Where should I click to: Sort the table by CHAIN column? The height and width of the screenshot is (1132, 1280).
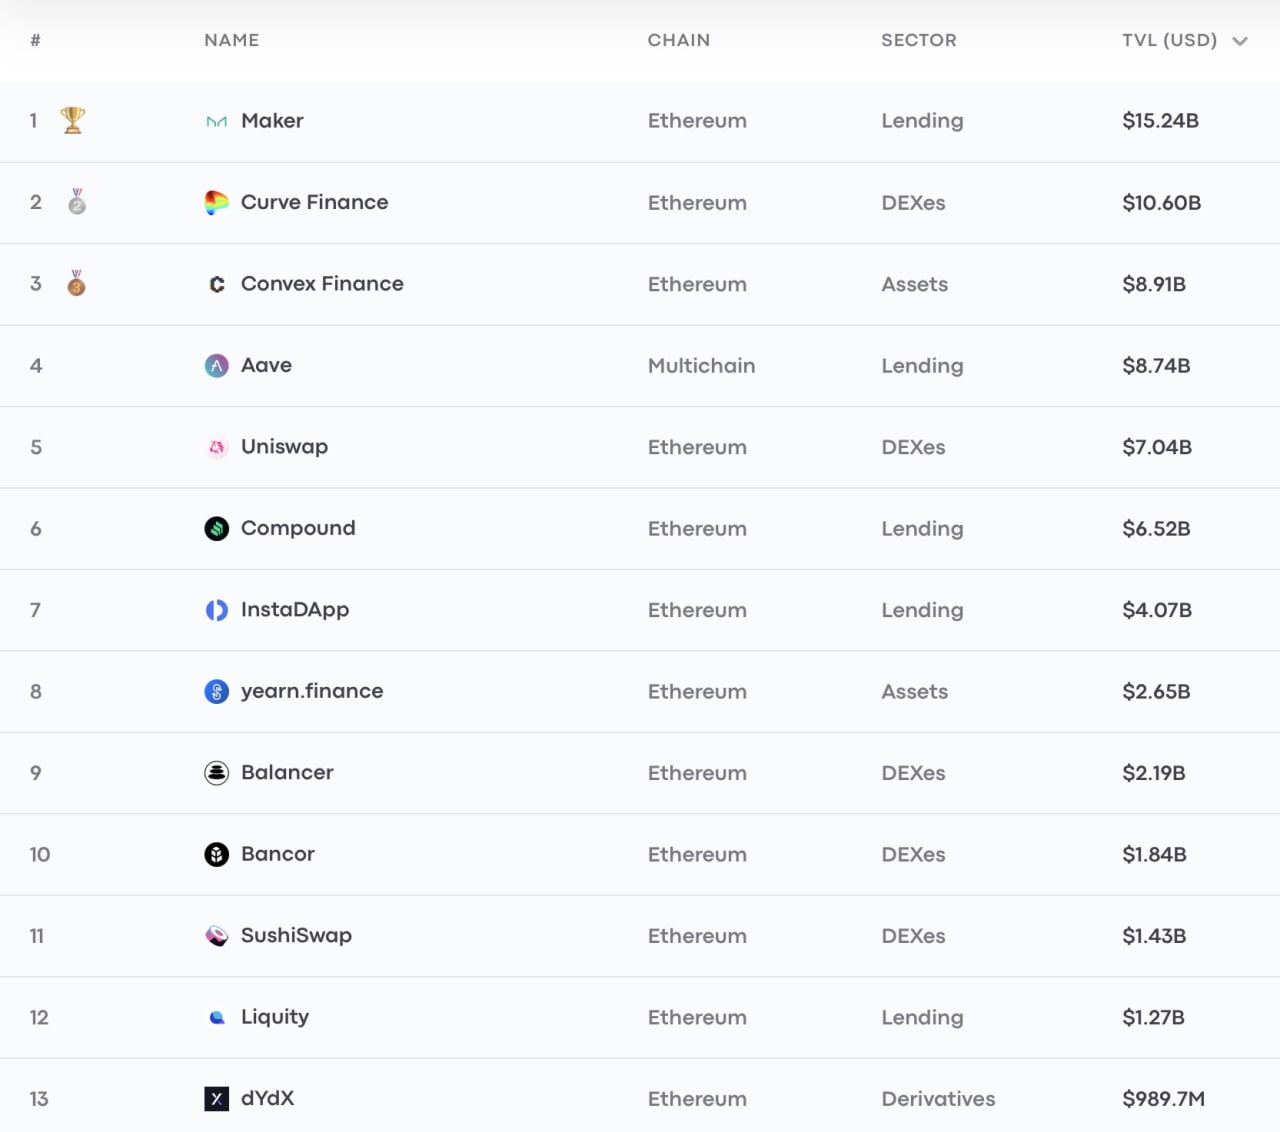coord(678,40)
